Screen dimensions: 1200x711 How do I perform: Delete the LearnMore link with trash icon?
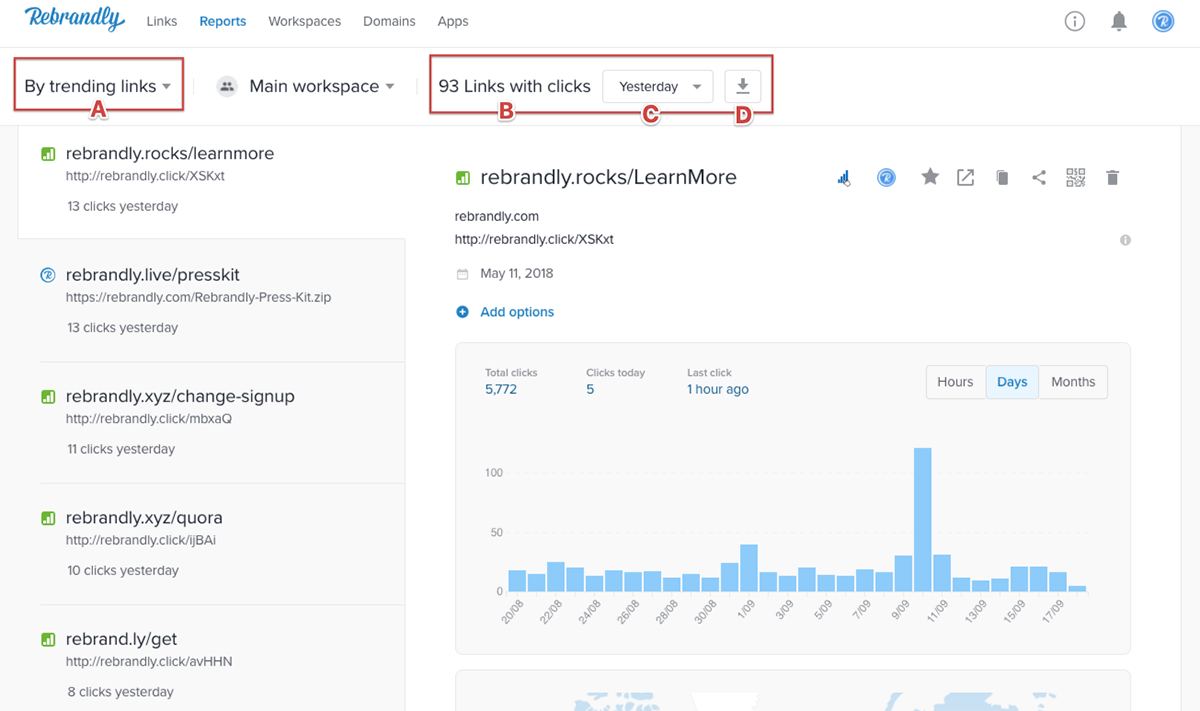(x=1112, y=178)
